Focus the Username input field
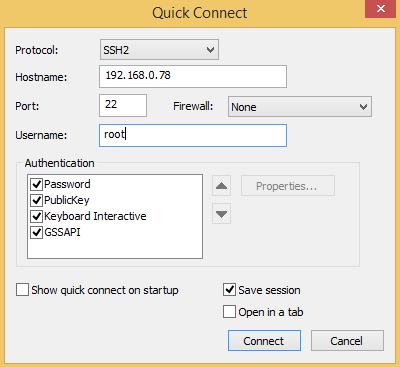The image size is (400, 367). point(193,135)
